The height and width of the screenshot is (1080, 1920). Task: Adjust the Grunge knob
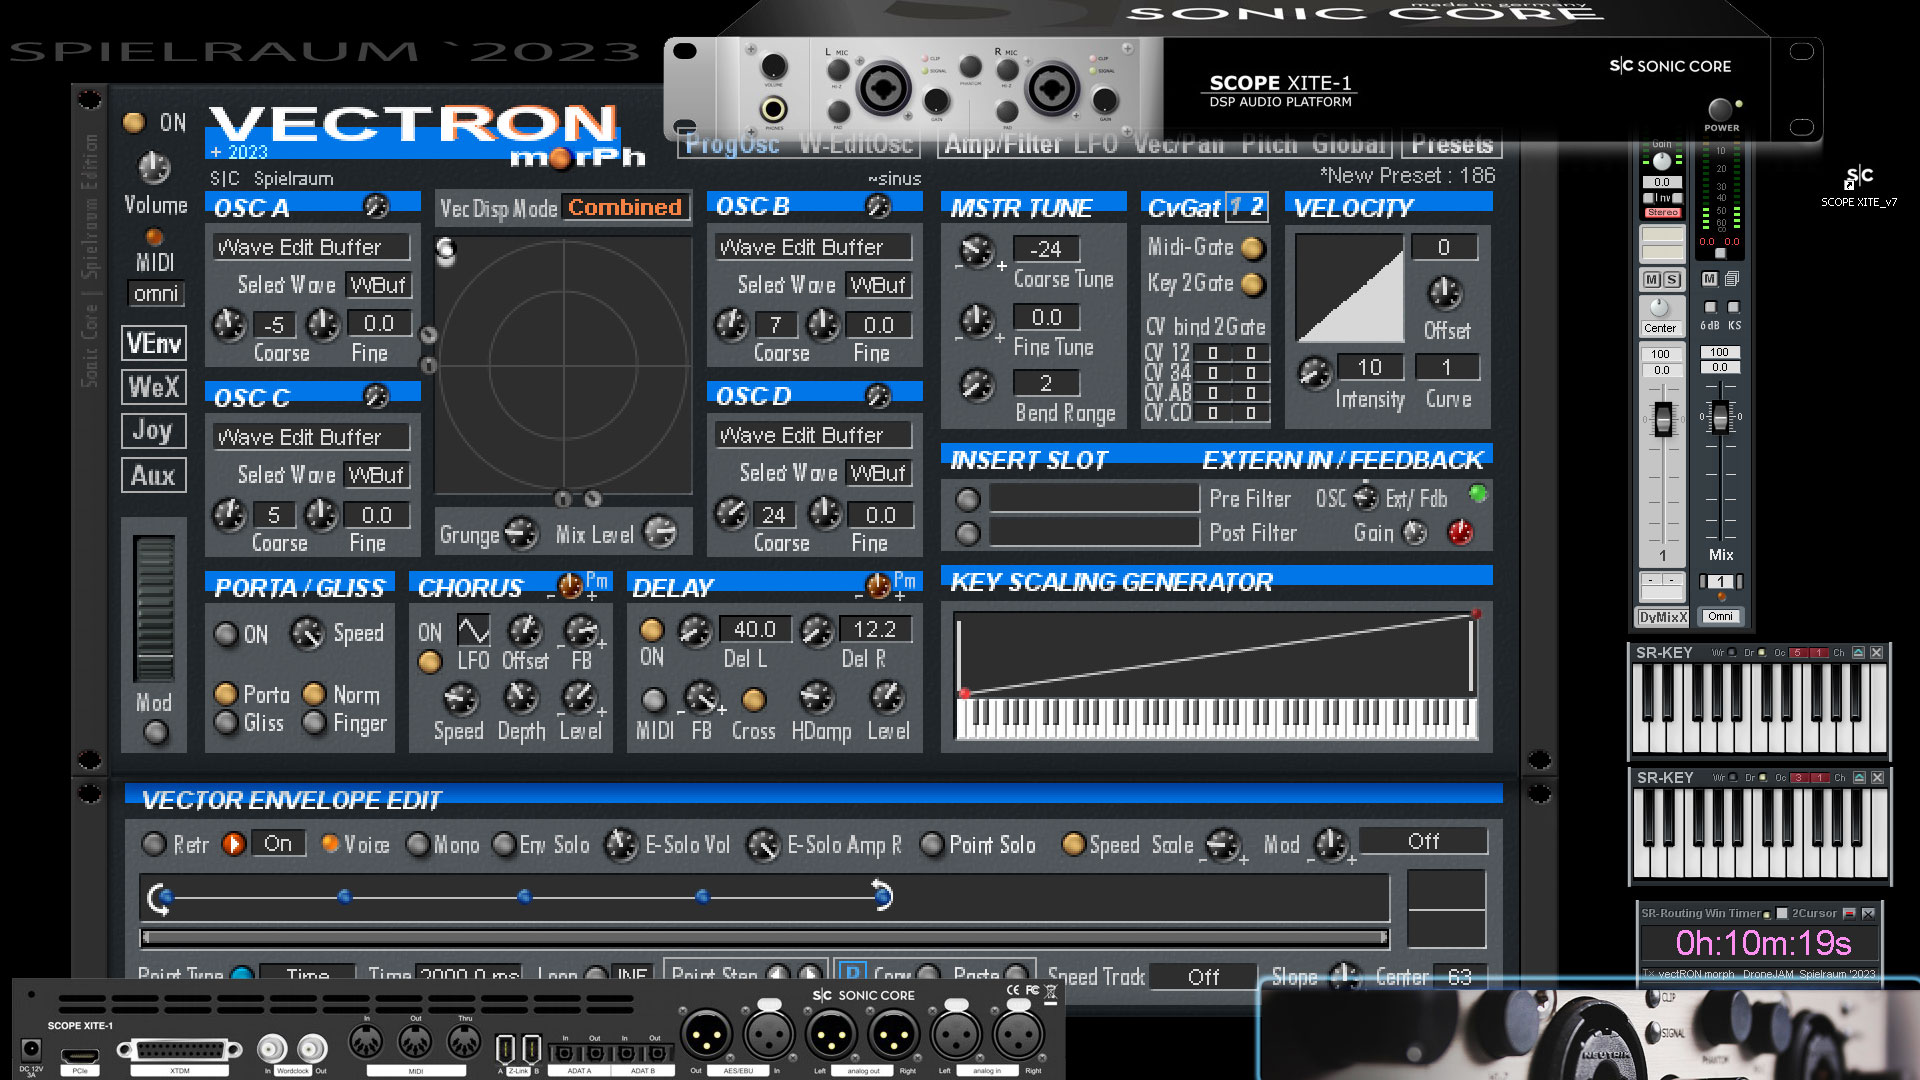point(520,533)
